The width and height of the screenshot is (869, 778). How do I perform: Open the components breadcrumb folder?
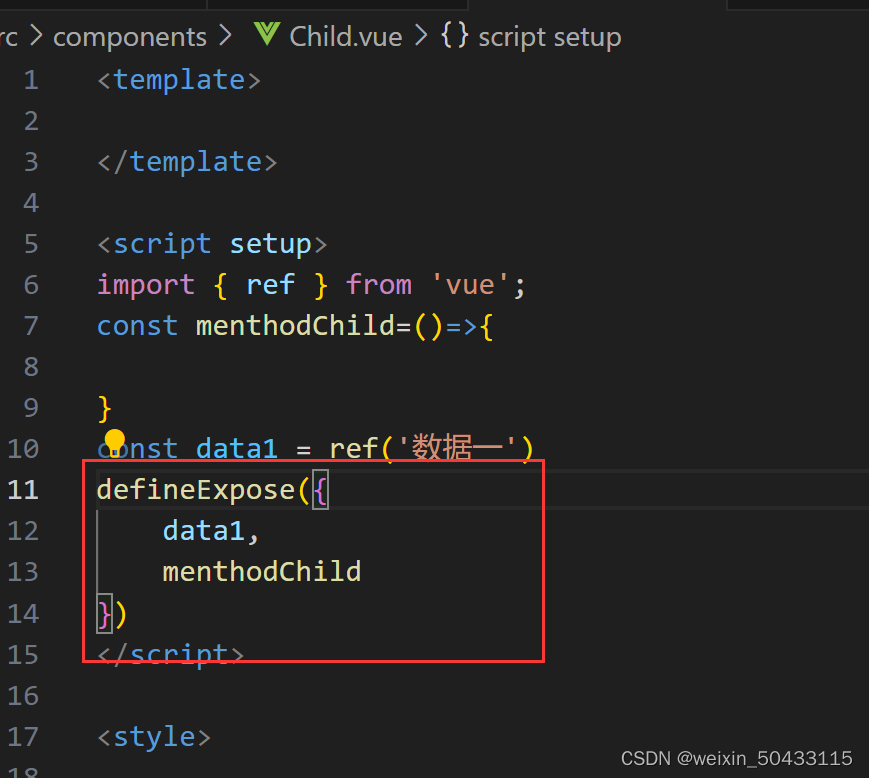(x=130, y=37)
